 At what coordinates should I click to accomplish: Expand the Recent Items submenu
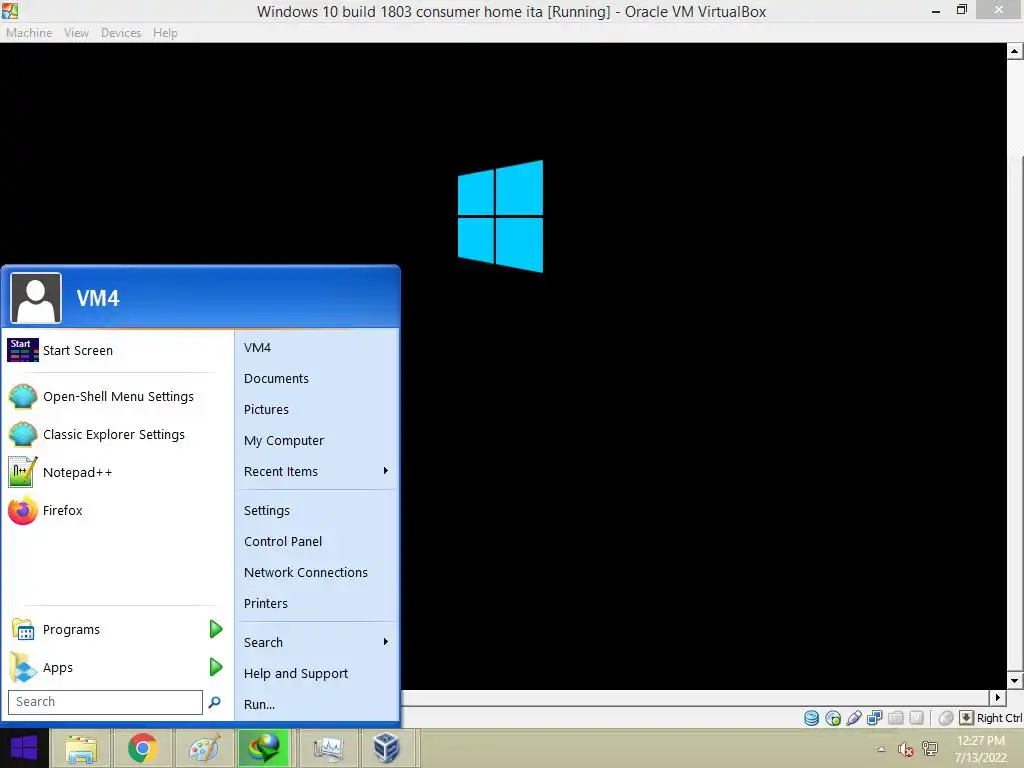386,471
